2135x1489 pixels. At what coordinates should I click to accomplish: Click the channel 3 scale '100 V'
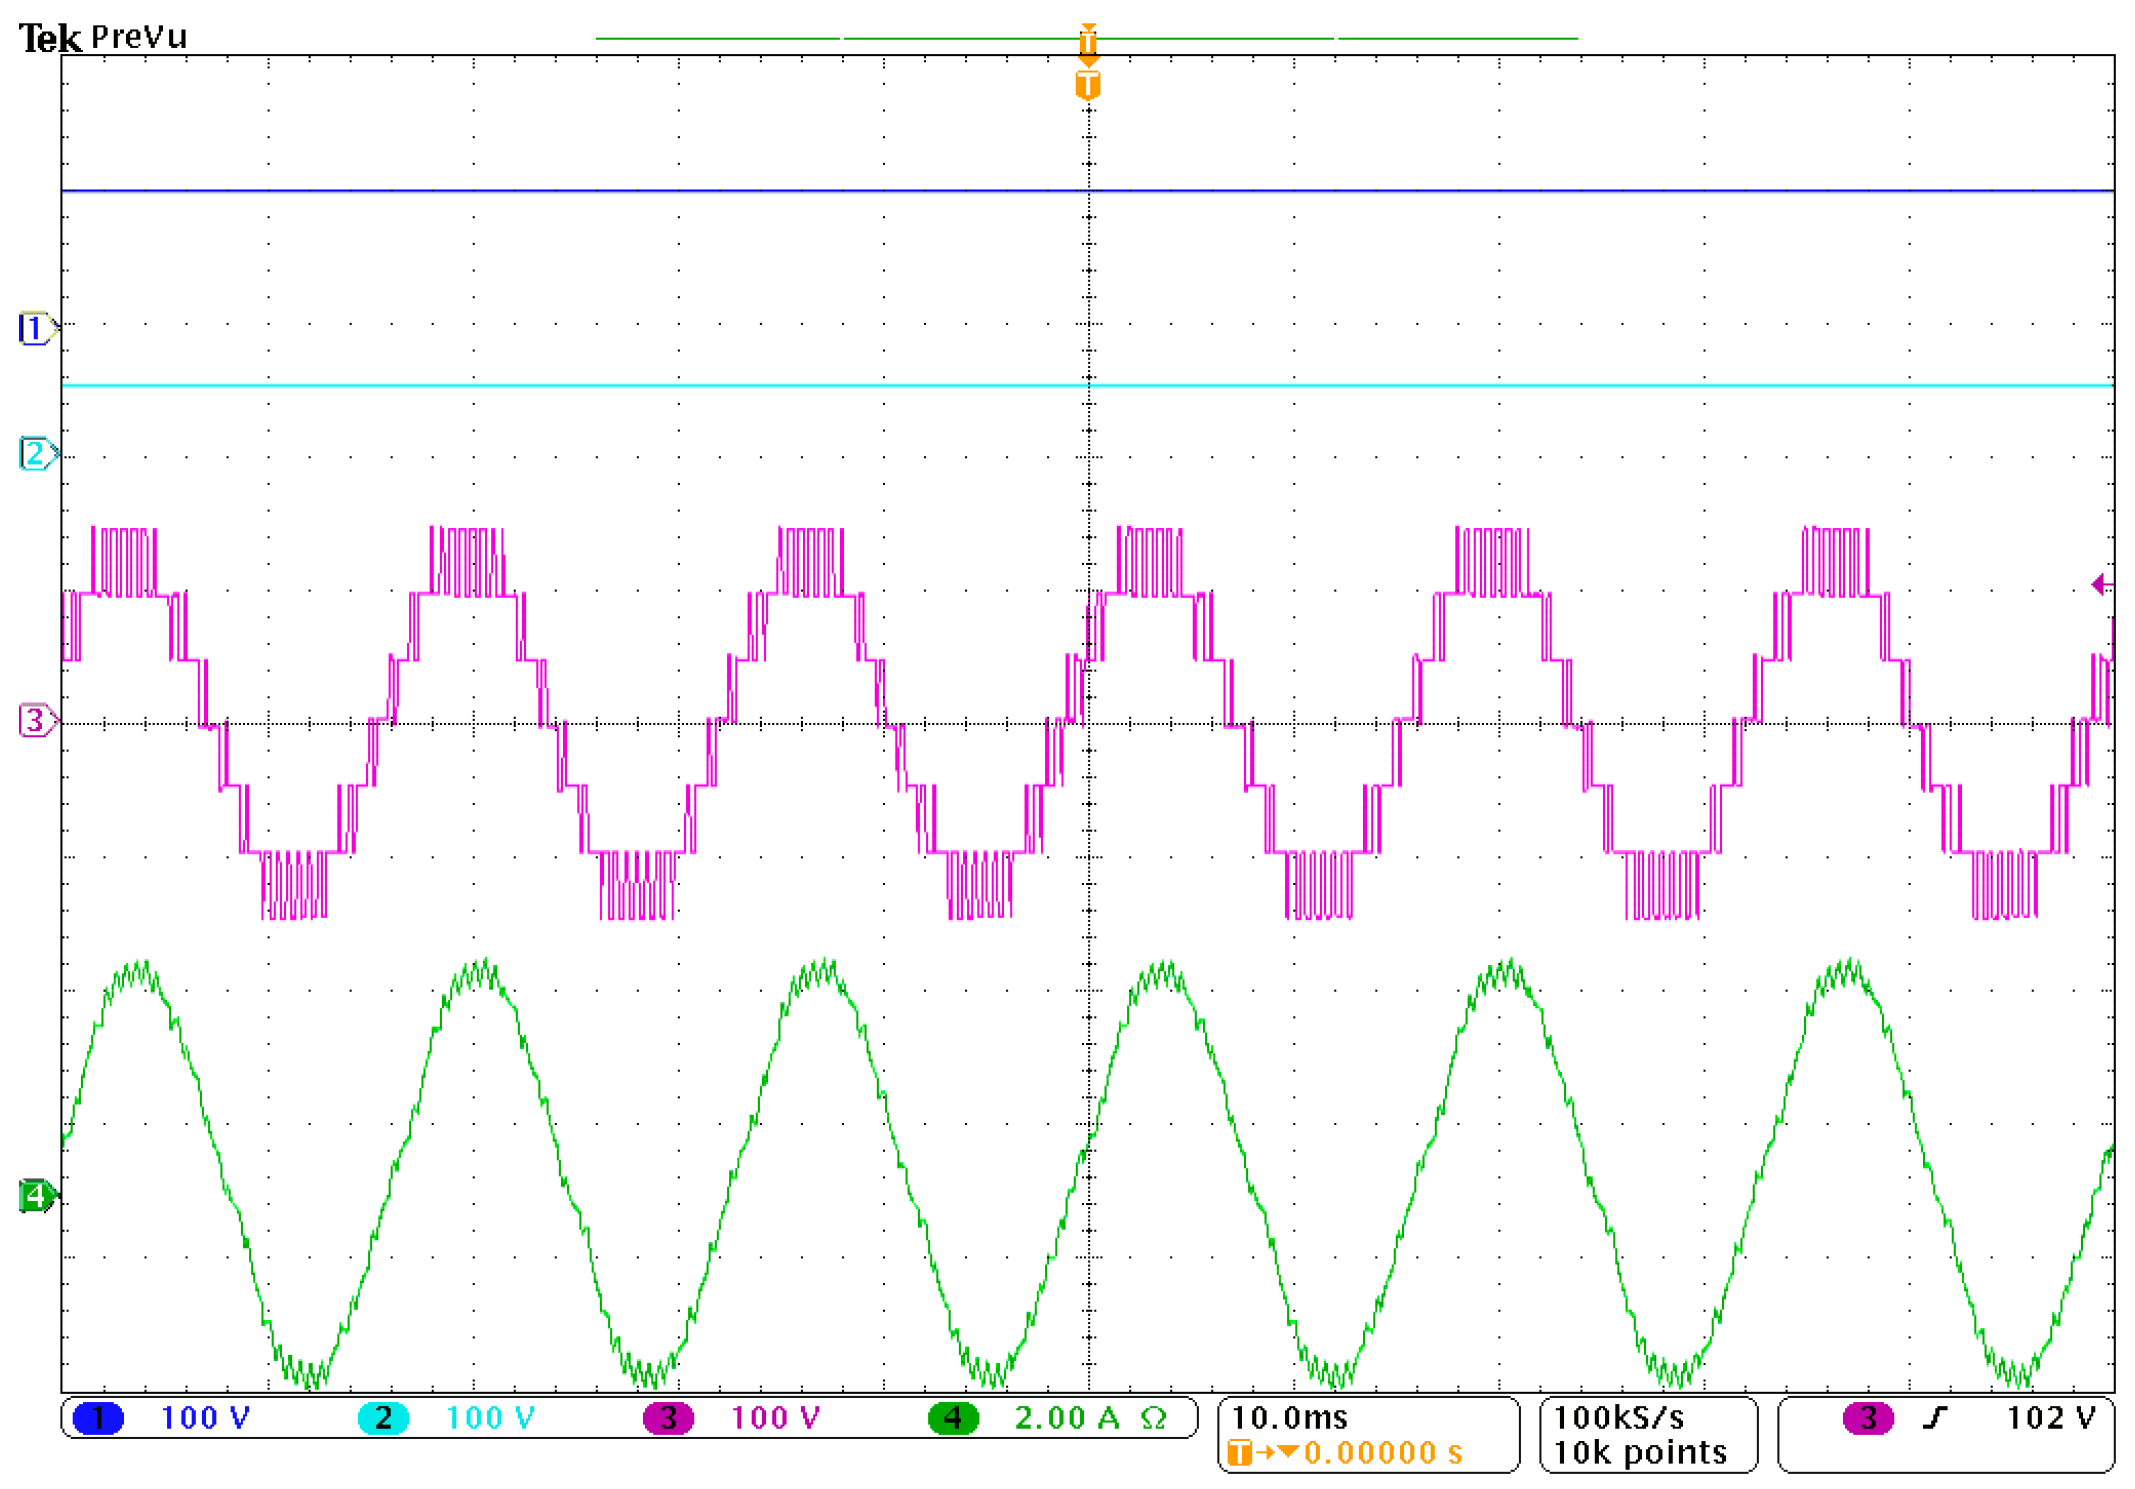pyautogui.click(x=775, y=1418)
